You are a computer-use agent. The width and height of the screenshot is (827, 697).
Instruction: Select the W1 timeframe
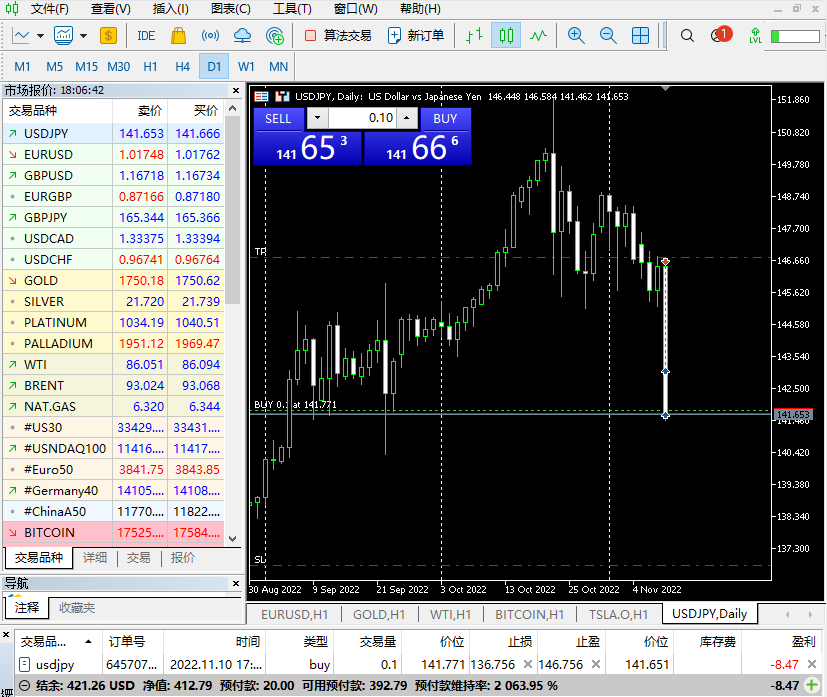tap(246, 67)
